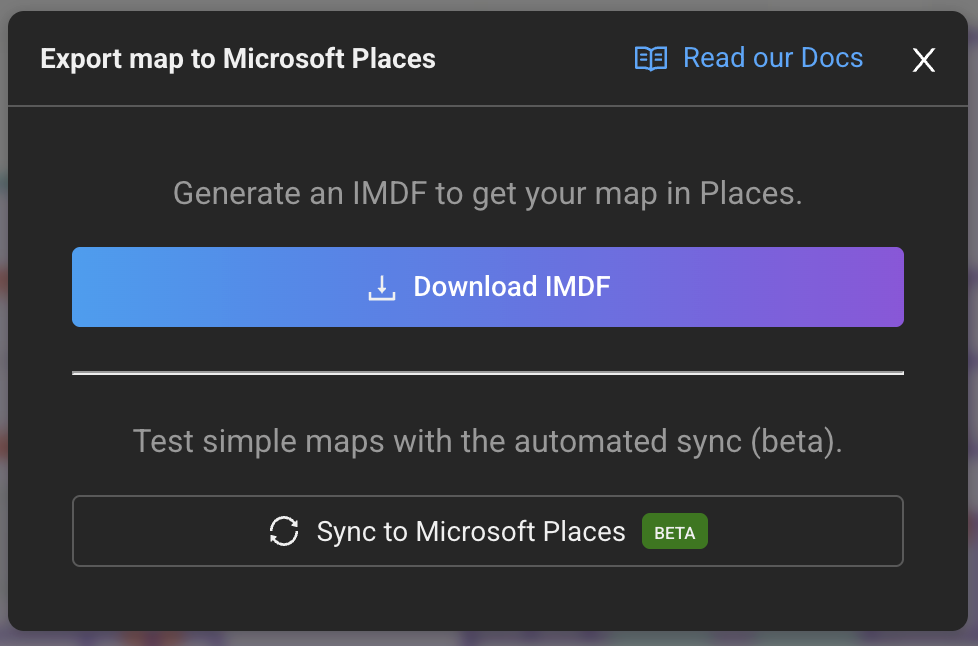This screenshot has width=978, height=646.
Task: Dismiss the Export map dialog with X
Action: coord(923,59)
